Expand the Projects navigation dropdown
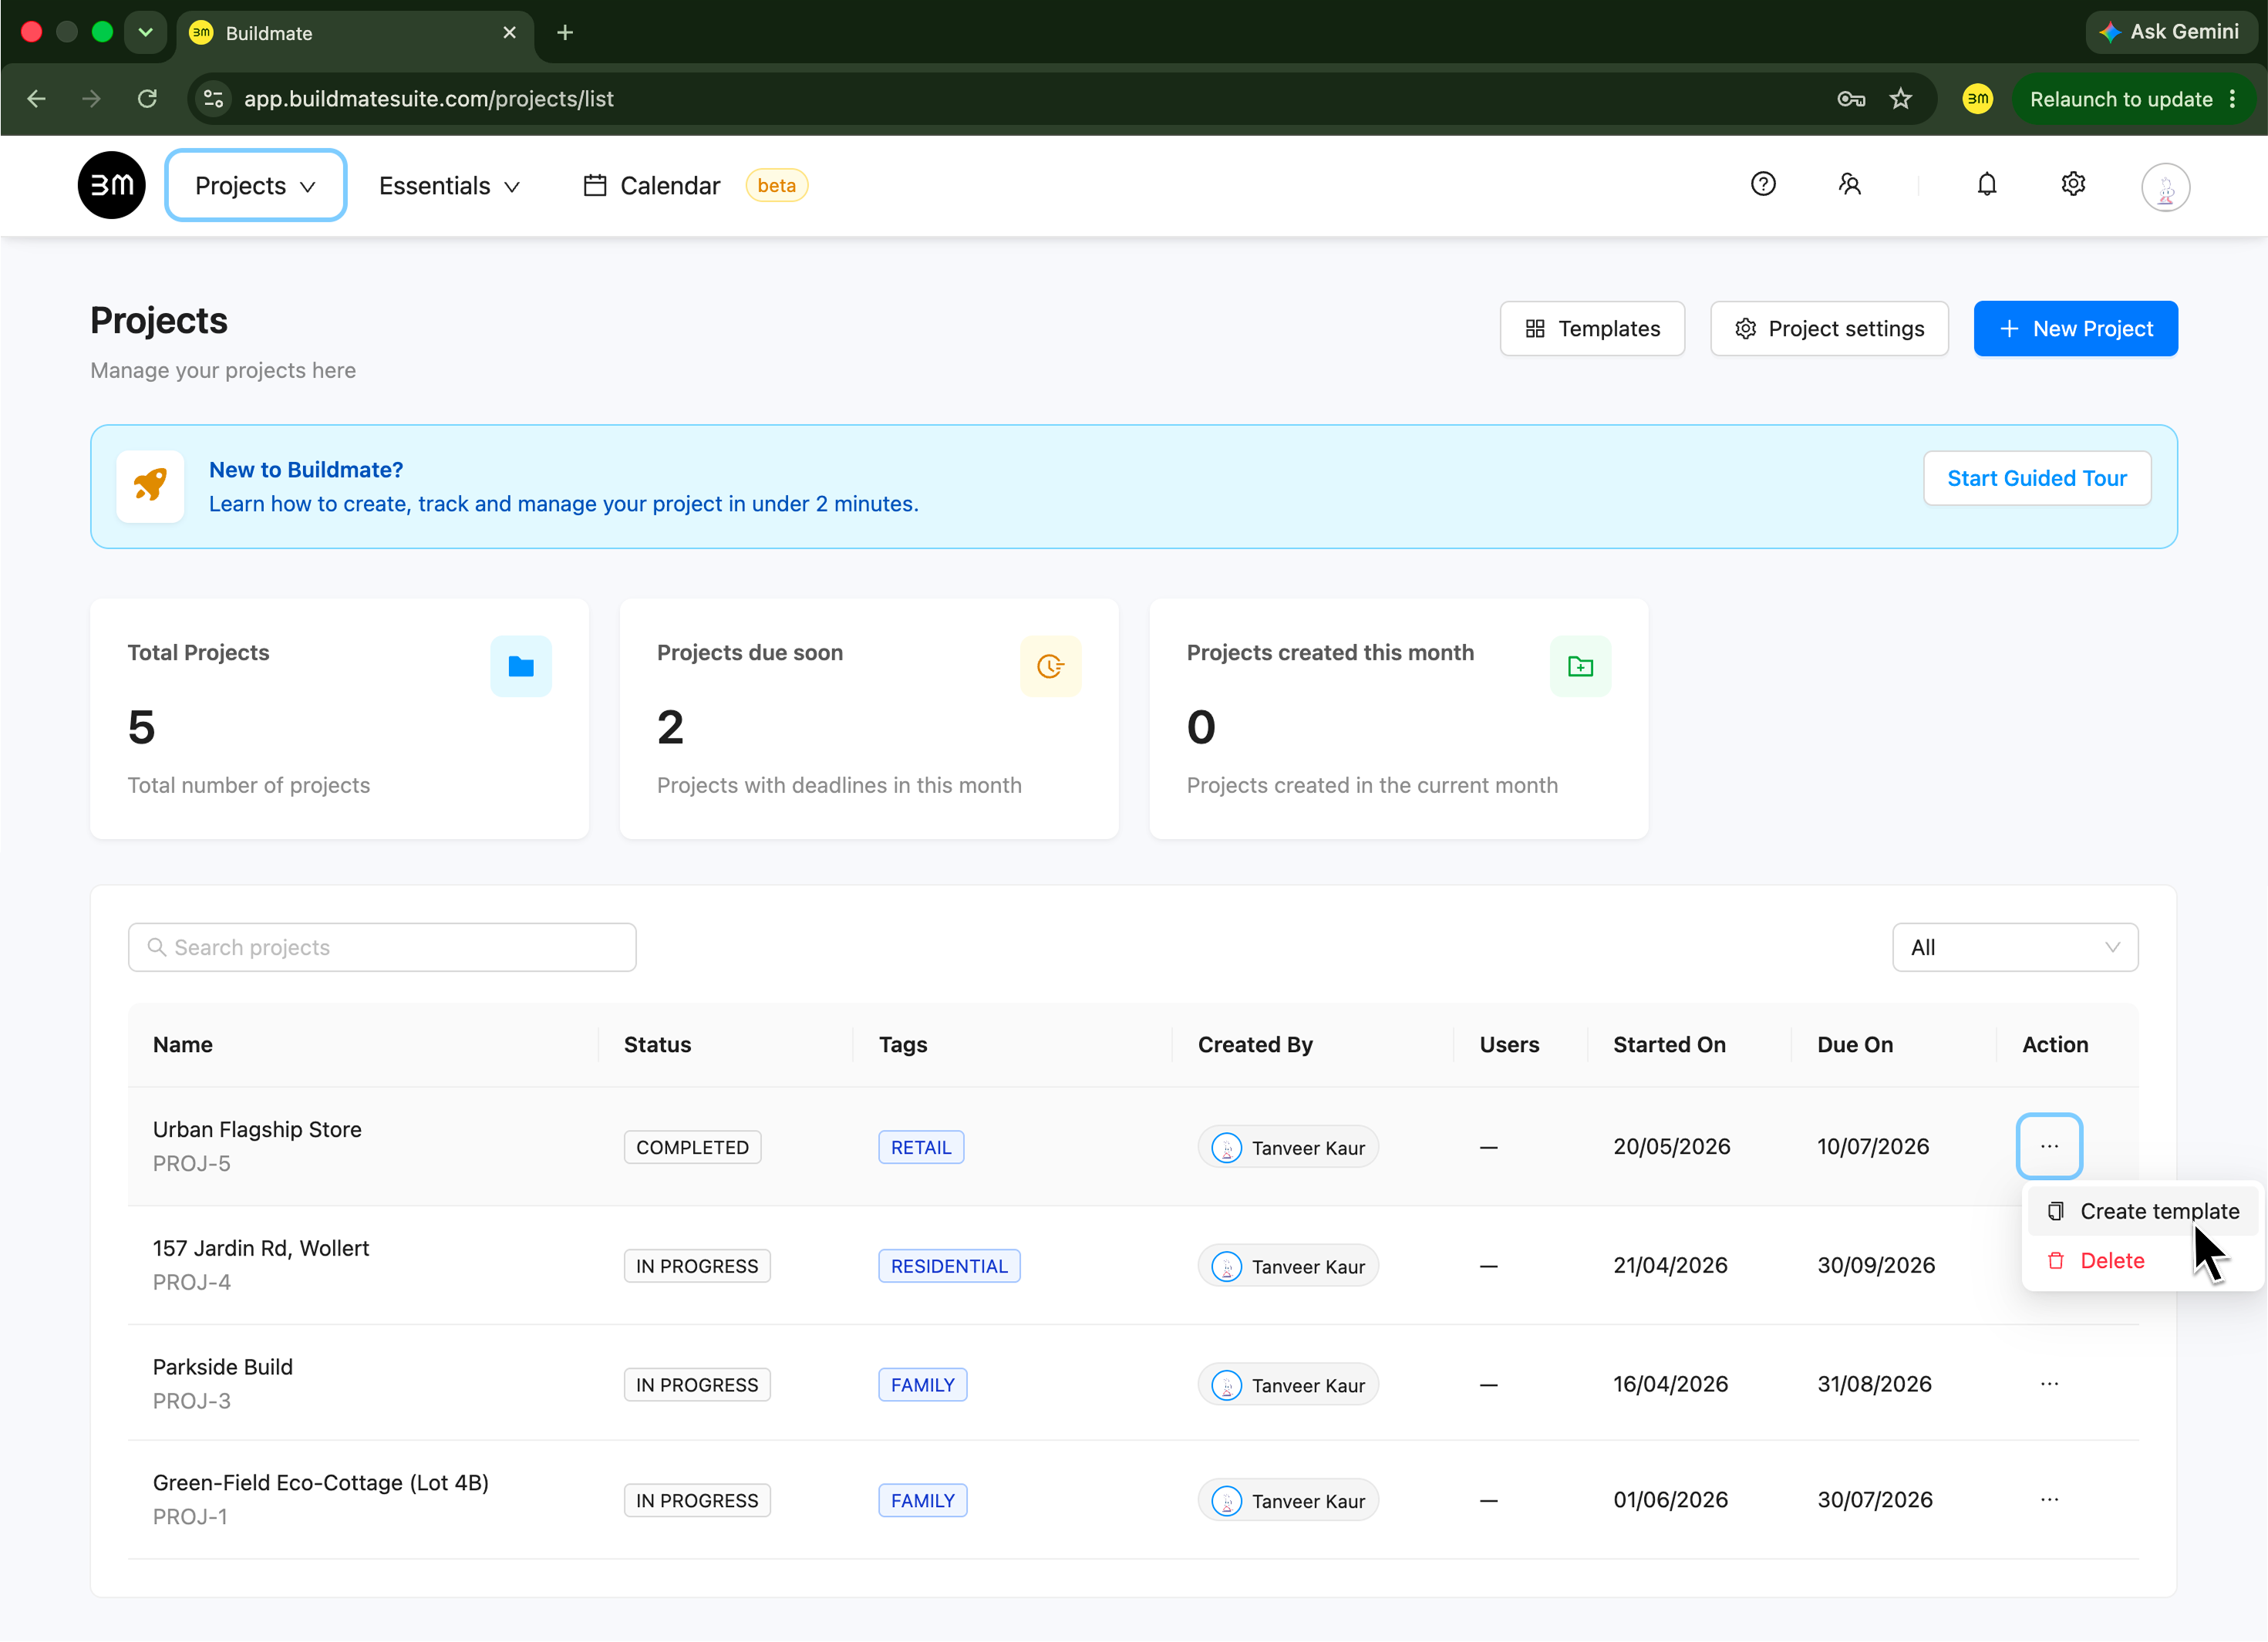2268x1642 pixels. 255,185
